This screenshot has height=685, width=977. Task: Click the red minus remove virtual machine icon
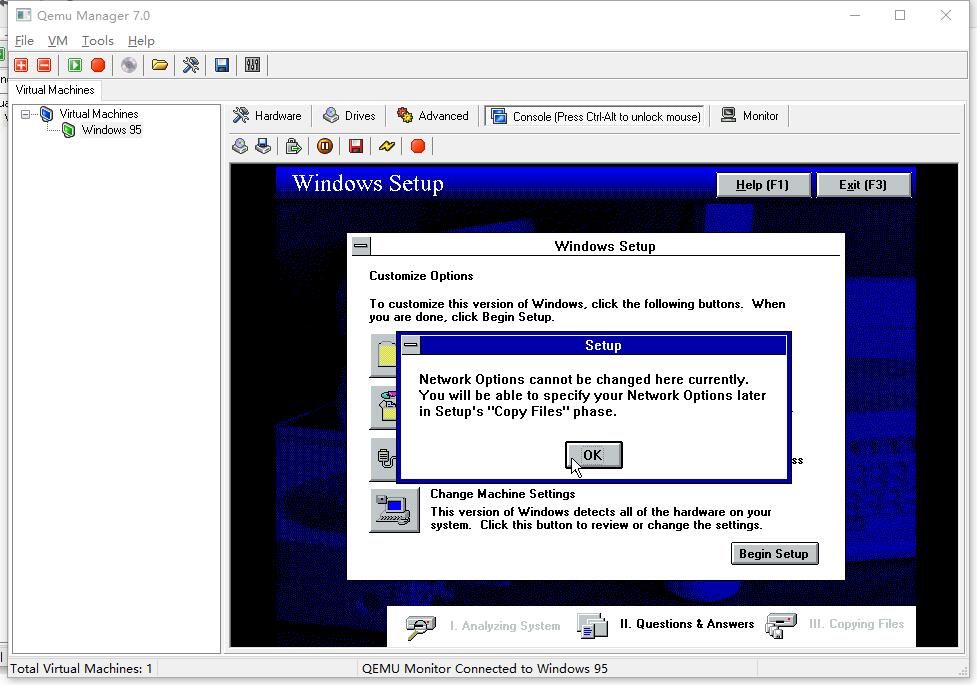[x=44, y=65]
